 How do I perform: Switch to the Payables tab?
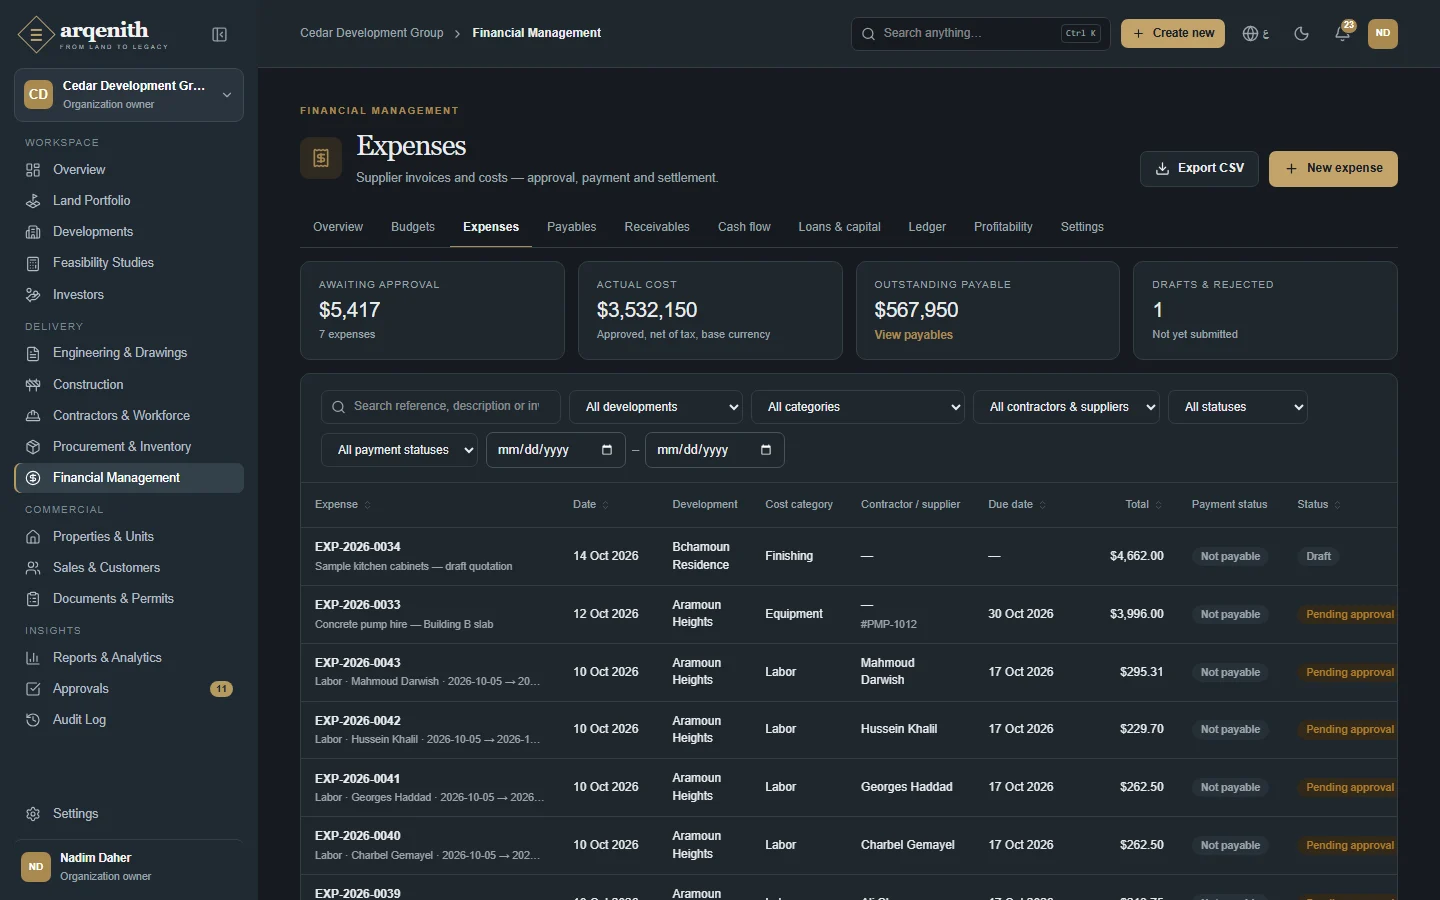(x=571, y=227)
